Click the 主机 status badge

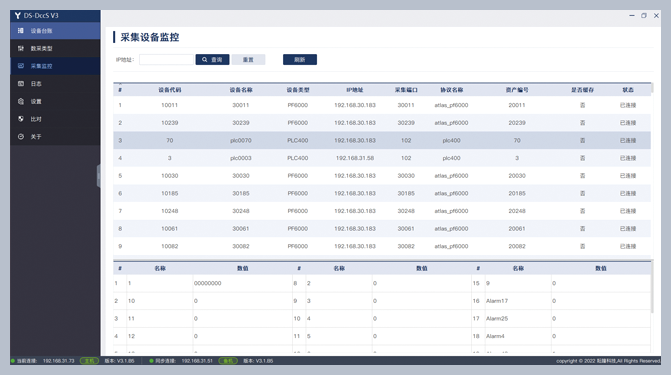pyautogui.click(x=89, y=361)
